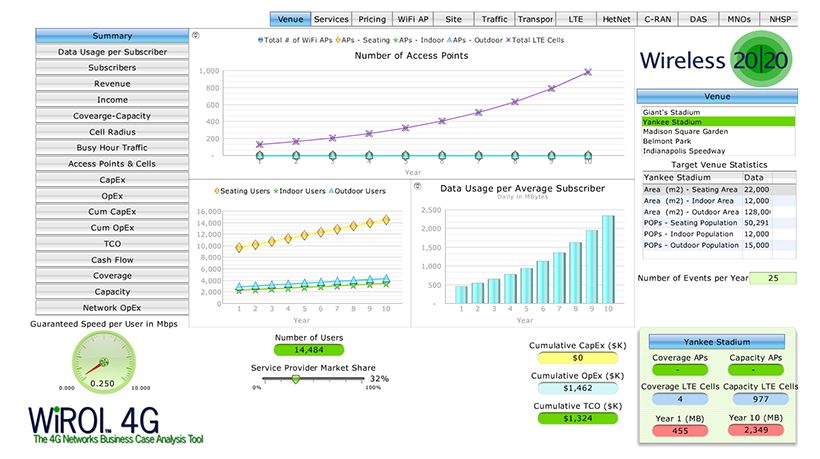The image size is (820, 459).
Task: Choose Belmont Park venue
Action: point(719,141)
